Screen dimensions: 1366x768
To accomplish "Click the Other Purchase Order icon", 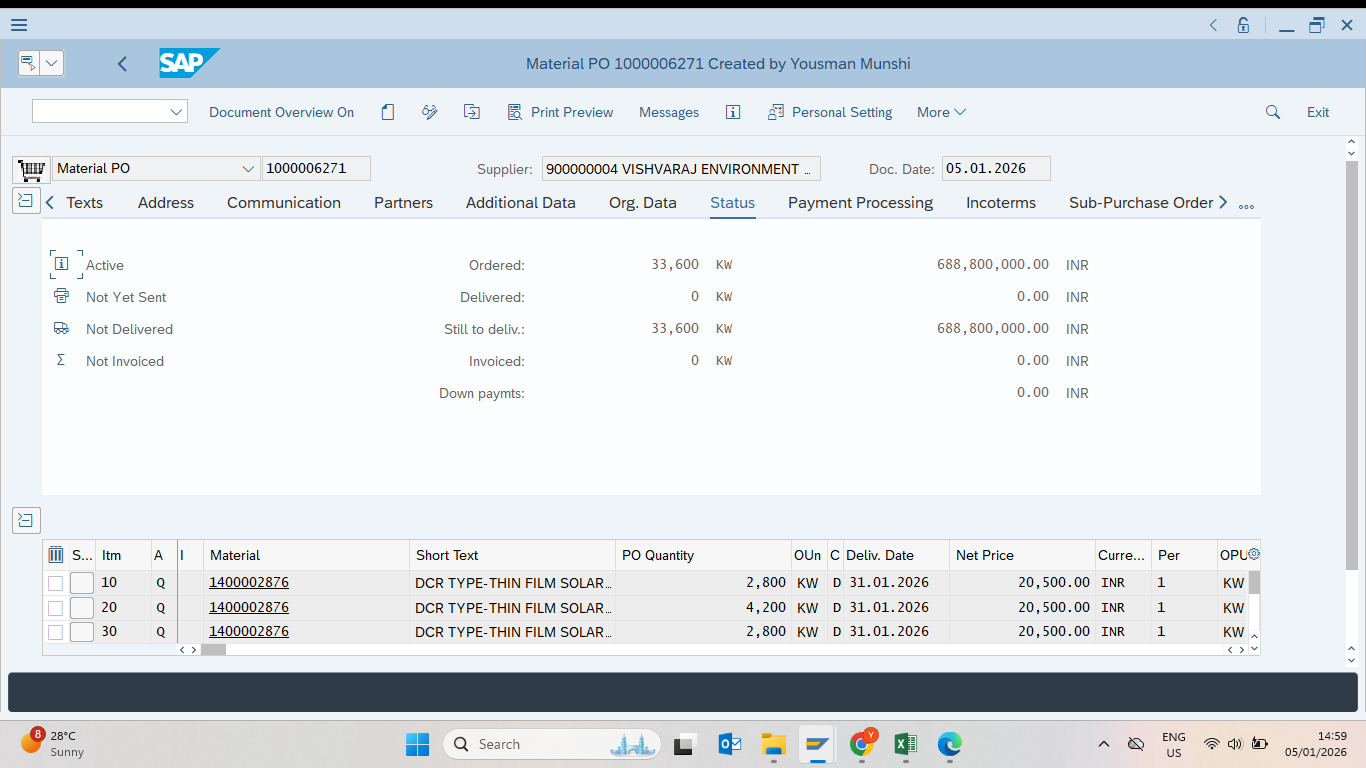I will click(x=472, y=112).
